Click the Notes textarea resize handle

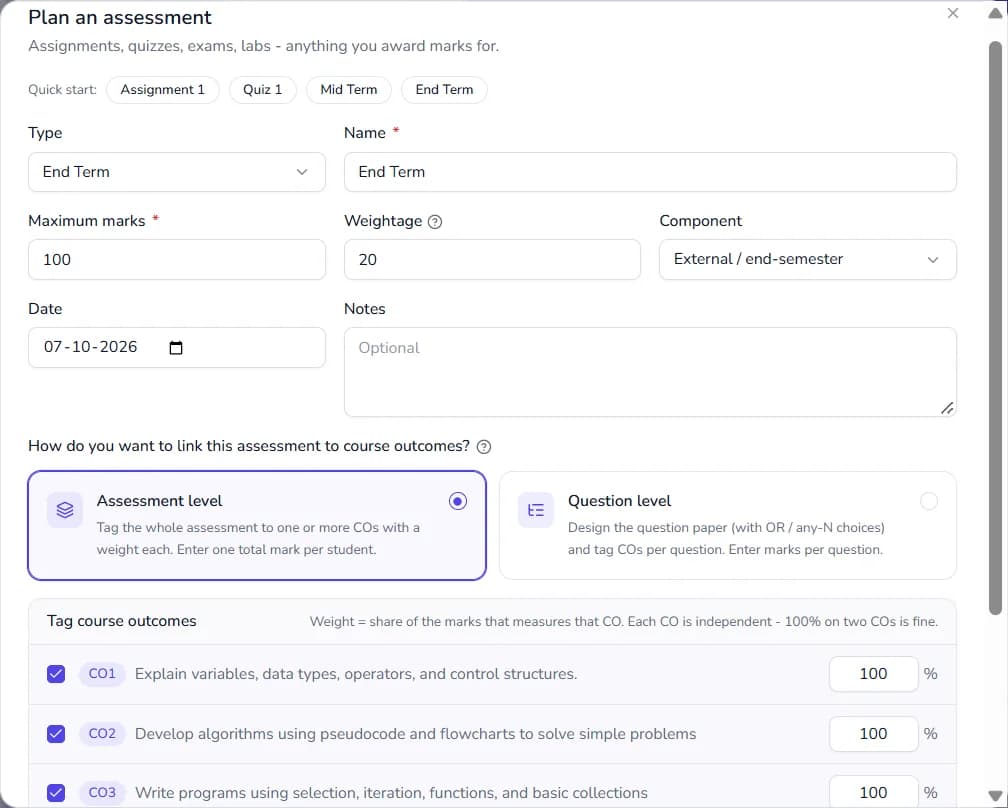(947, 408)
